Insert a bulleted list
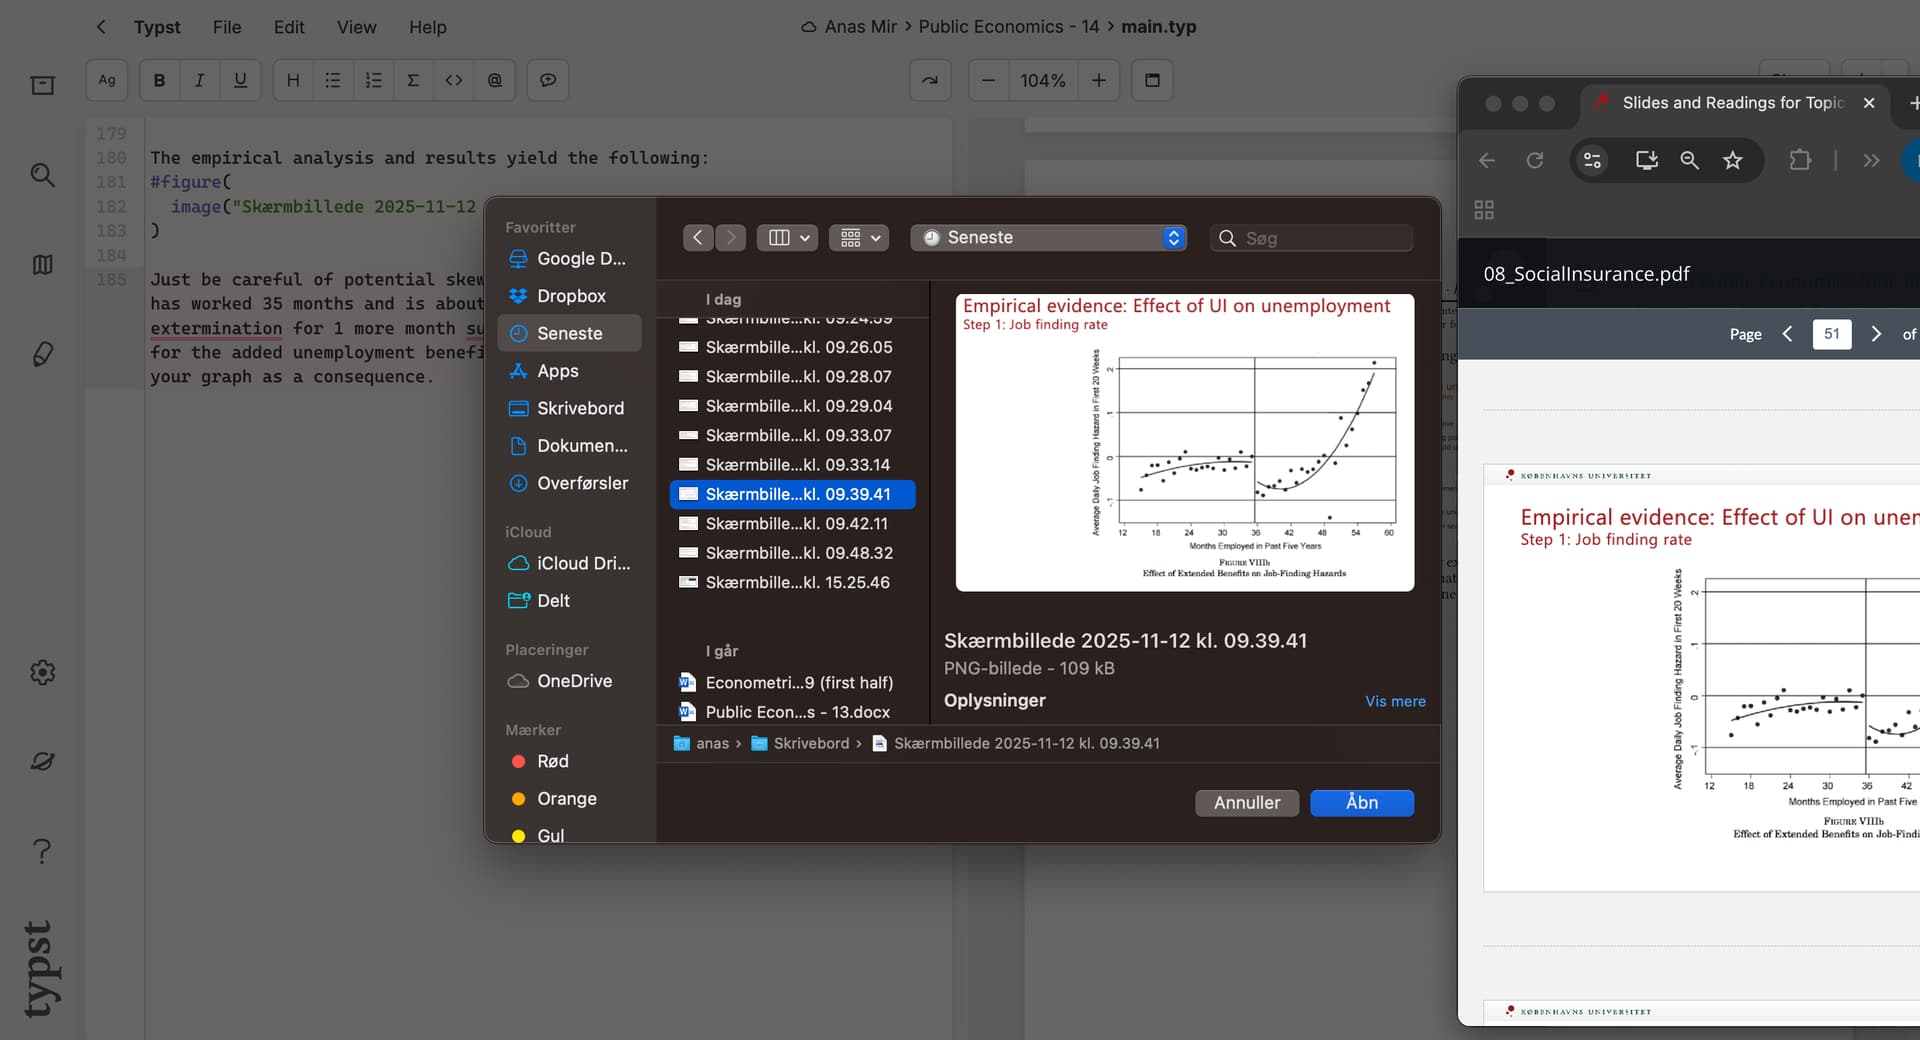 (x=333, y=80)
